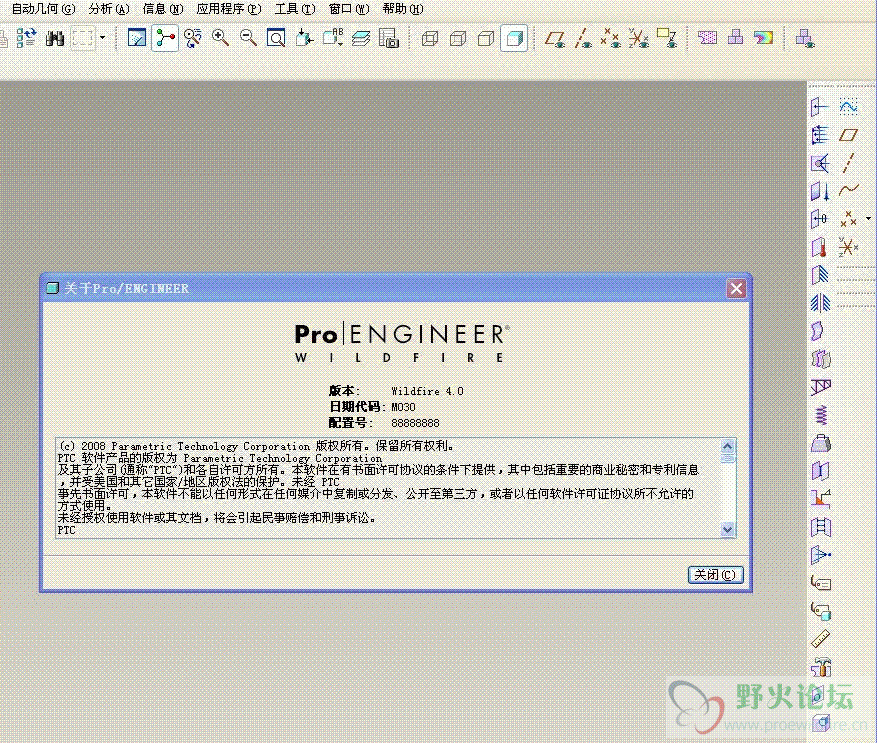This screenshot has width=877, height=743.
Task: Click the datum coordinate system tool
Action: tap(848, 247)
